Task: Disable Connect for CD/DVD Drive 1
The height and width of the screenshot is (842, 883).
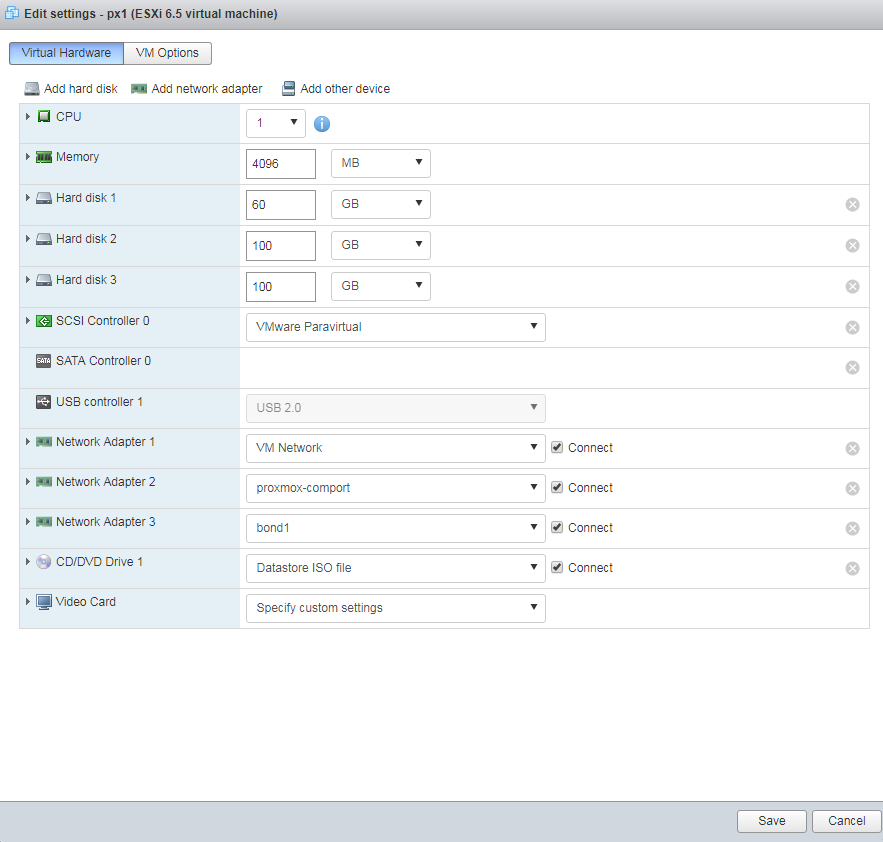Action: 557,568
